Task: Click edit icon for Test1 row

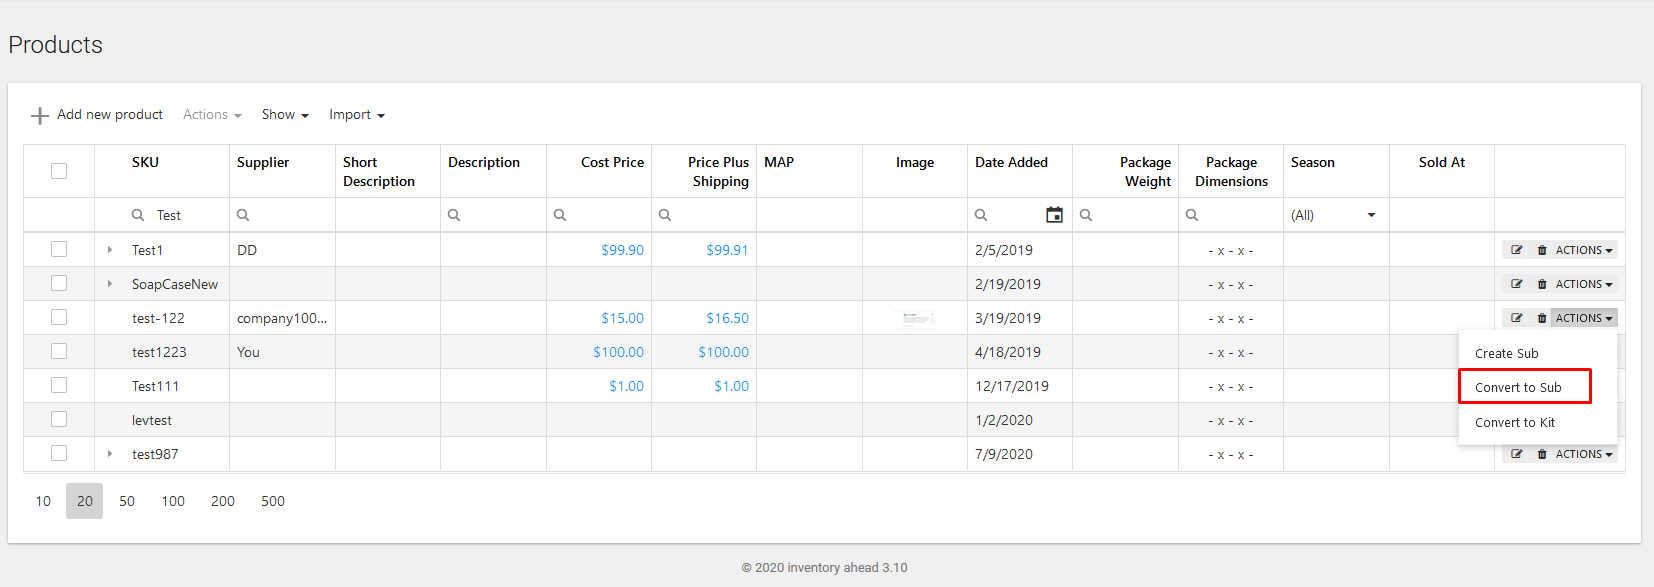Action: coord(1517,250)
